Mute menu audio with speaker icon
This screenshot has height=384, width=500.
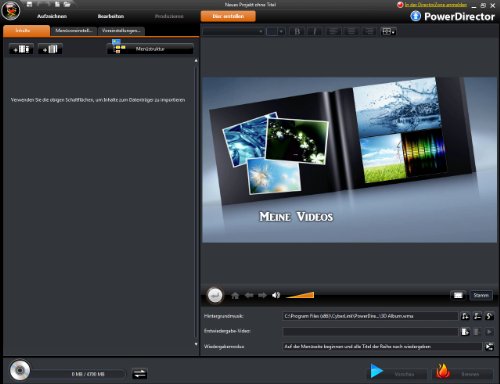276,295
